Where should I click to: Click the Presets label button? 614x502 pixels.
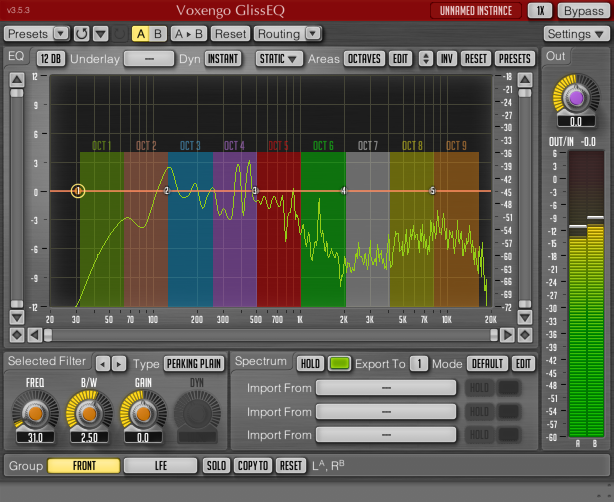(x=28, y=34)
